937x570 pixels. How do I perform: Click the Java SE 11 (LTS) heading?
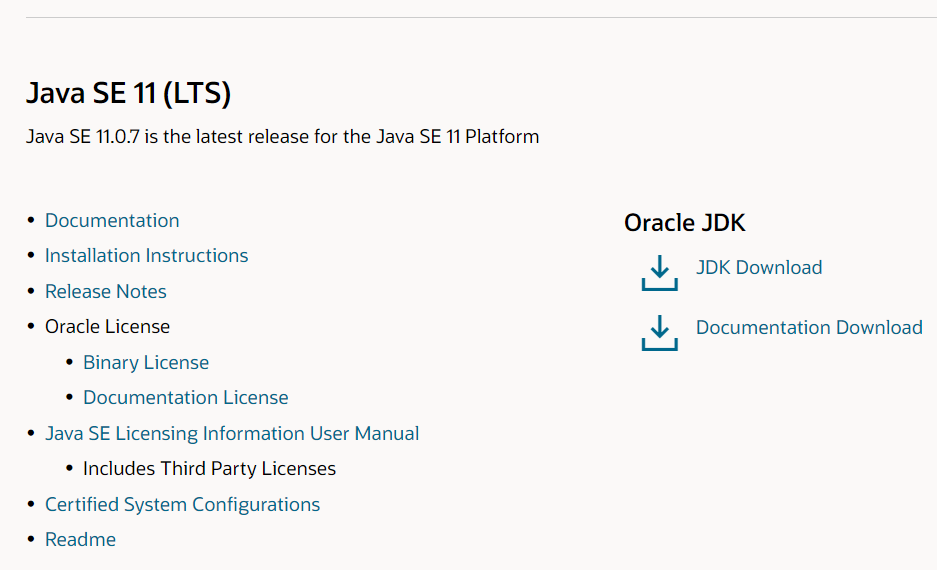(128, 93)
